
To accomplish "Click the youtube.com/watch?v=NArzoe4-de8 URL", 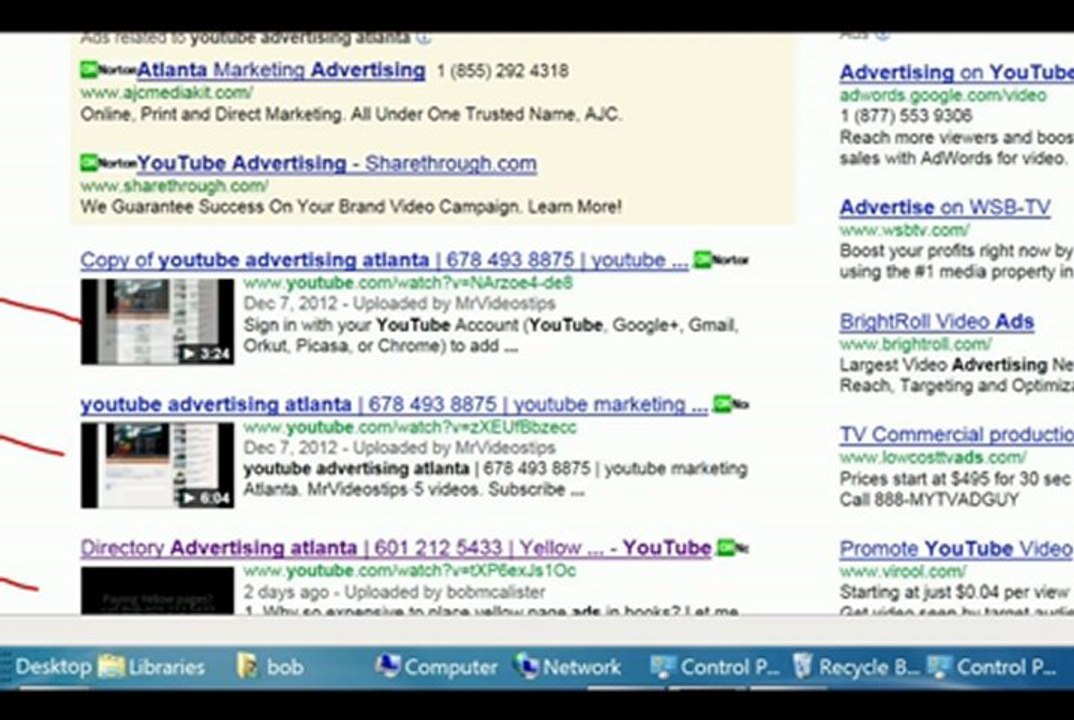I will [x=408, y=283].
